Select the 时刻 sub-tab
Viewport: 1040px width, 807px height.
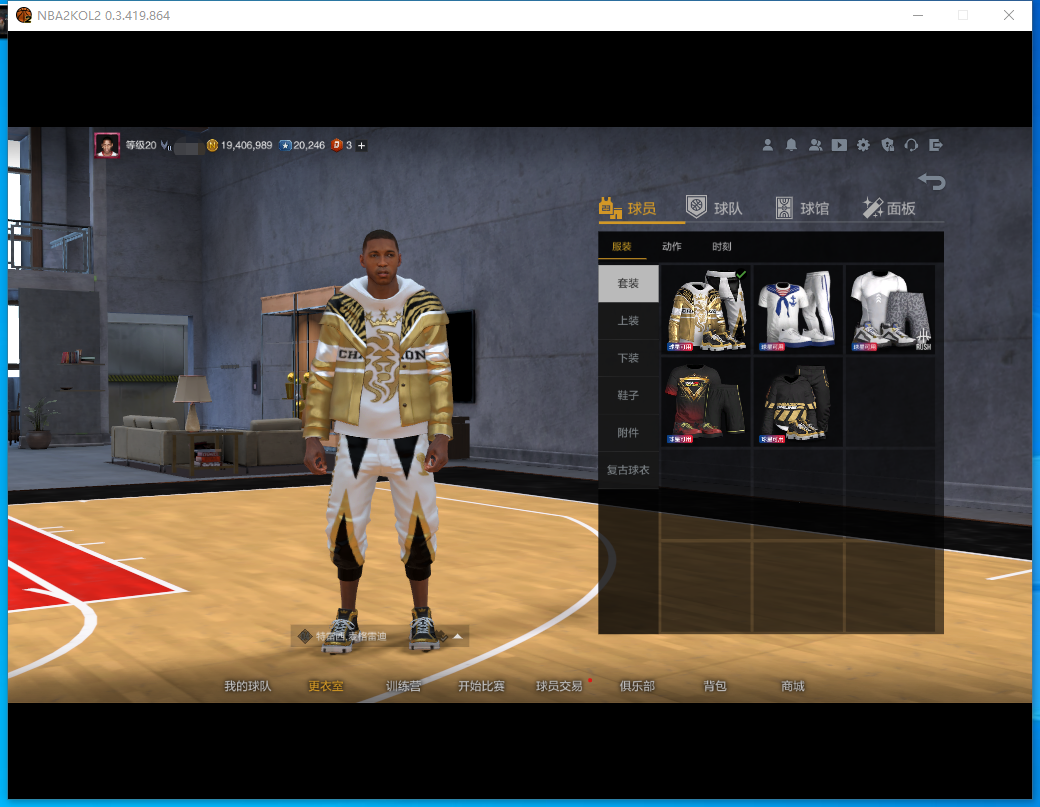click(x=722, y=246)
